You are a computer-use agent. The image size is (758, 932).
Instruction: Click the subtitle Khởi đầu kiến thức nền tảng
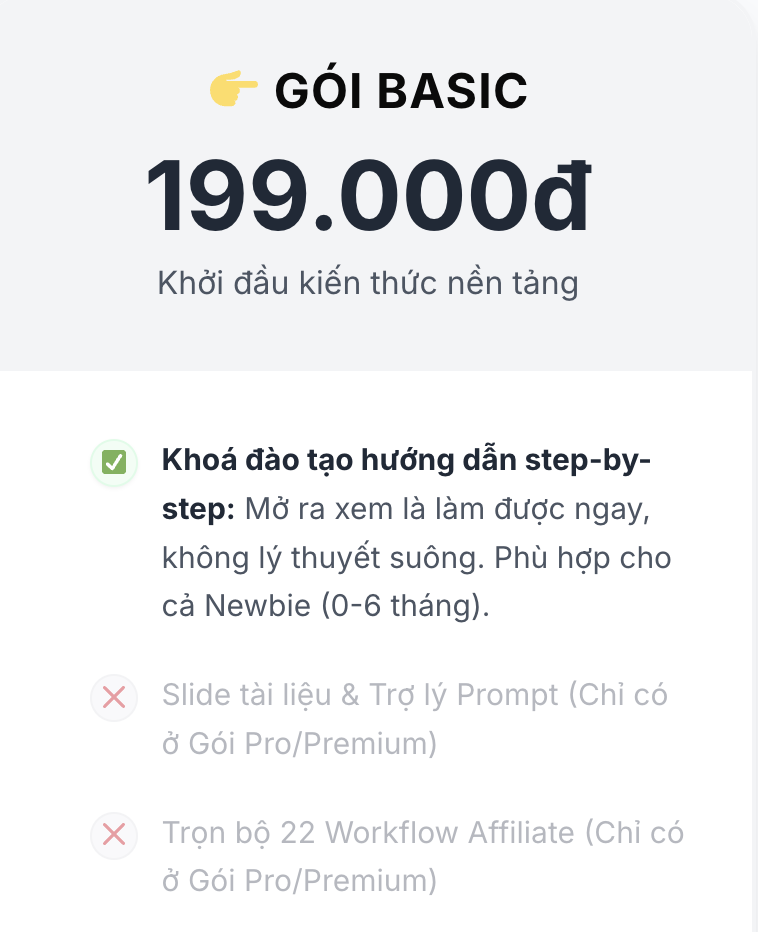point(368,283)
